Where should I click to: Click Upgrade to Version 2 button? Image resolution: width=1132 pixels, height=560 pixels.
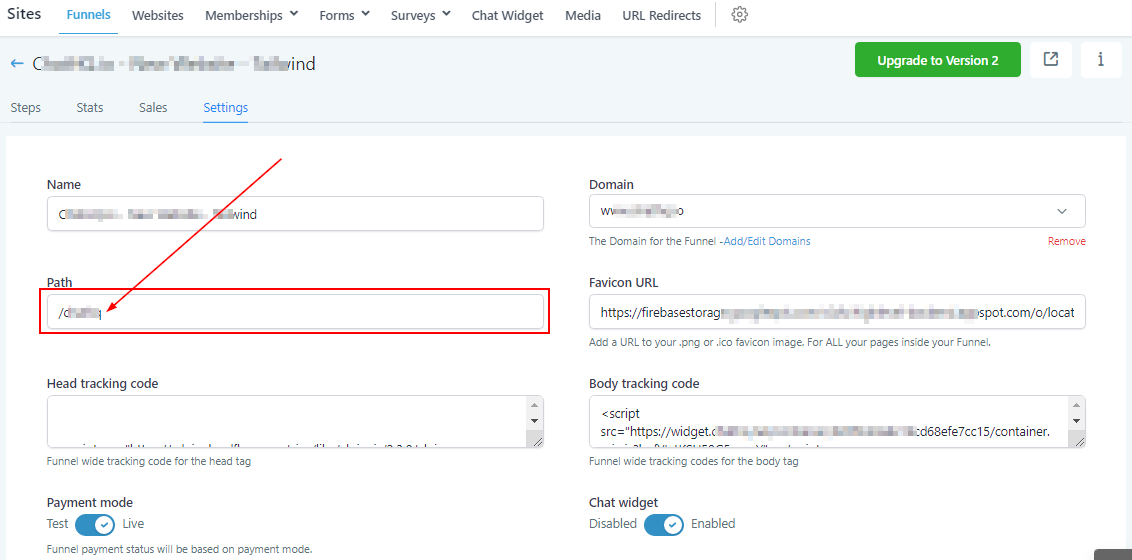[937, 60]
